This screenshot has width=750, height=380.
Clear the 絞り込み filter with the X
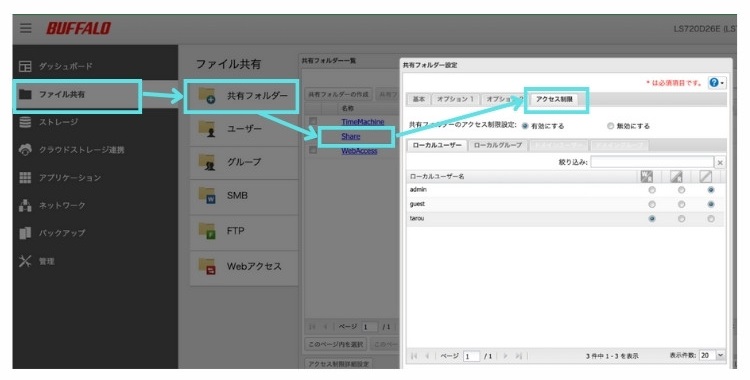[720, 162]
